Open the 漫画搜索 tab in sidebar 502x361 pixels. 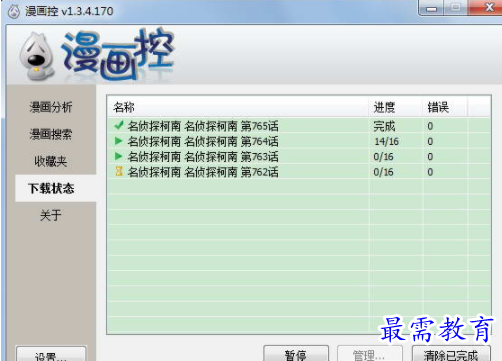click(51, 134)
